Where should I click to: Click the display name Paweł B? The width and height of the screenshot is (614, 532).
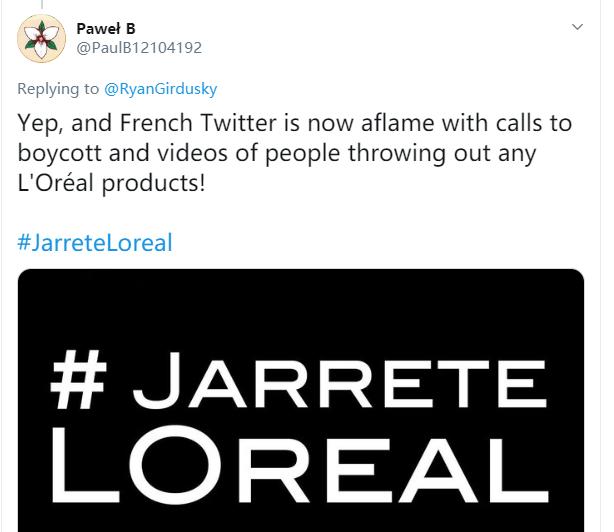(105, 28)
